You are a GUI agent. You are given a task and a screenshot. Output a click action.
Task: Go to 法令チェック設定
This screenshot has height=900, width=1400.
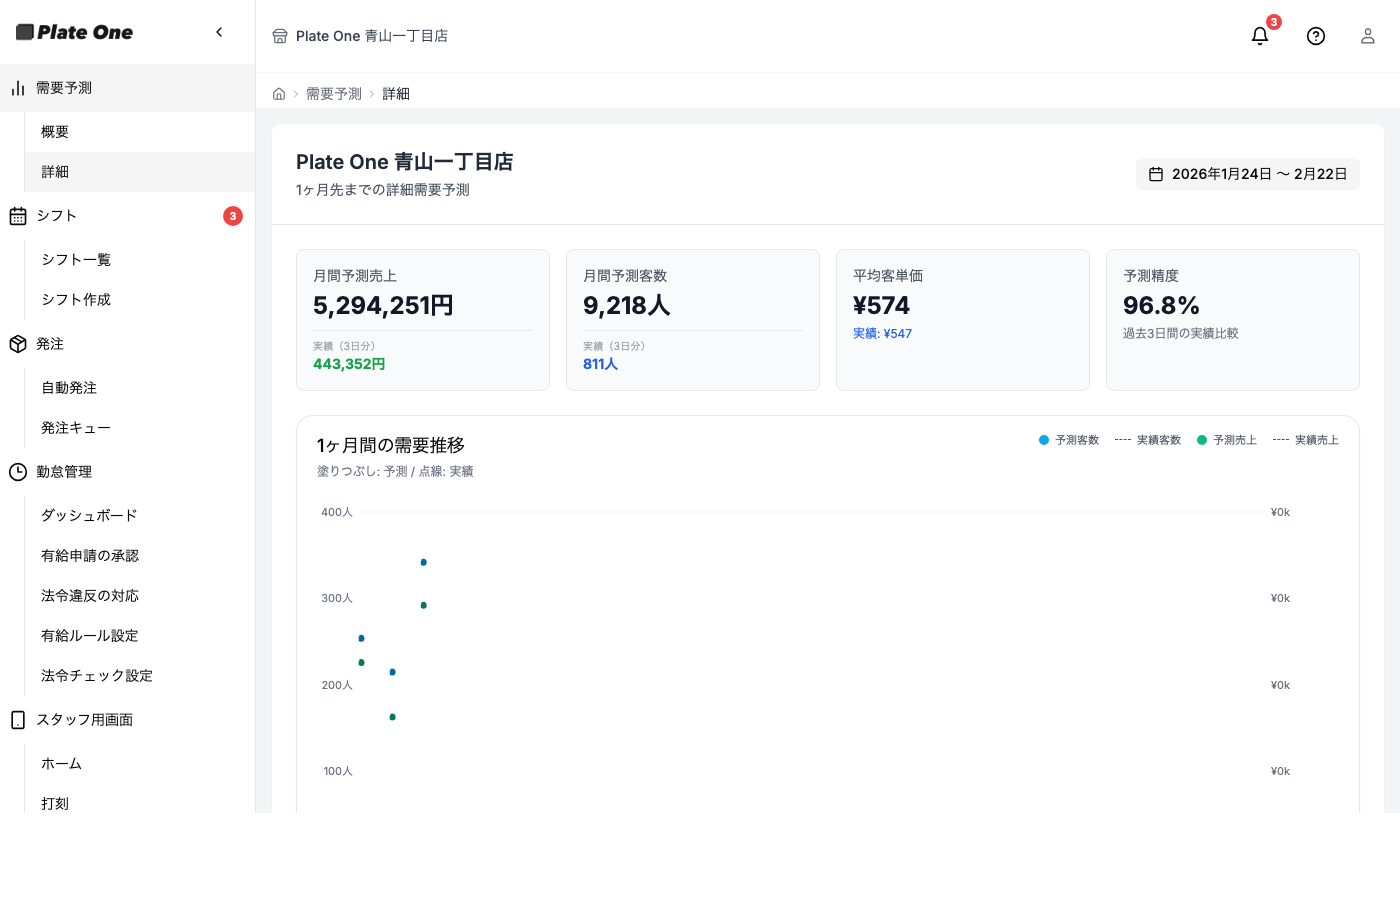point(140,676)
